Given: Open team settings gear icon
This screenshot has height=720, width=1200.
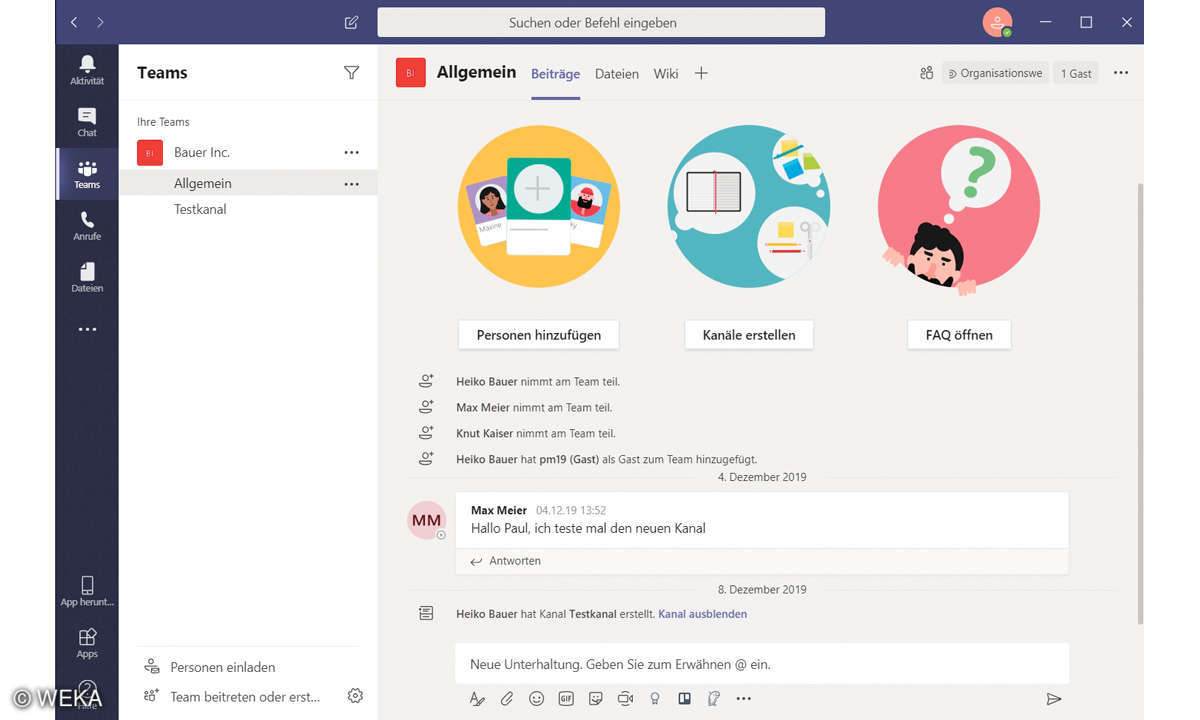Looking at the screenshot, I should 355,696.
